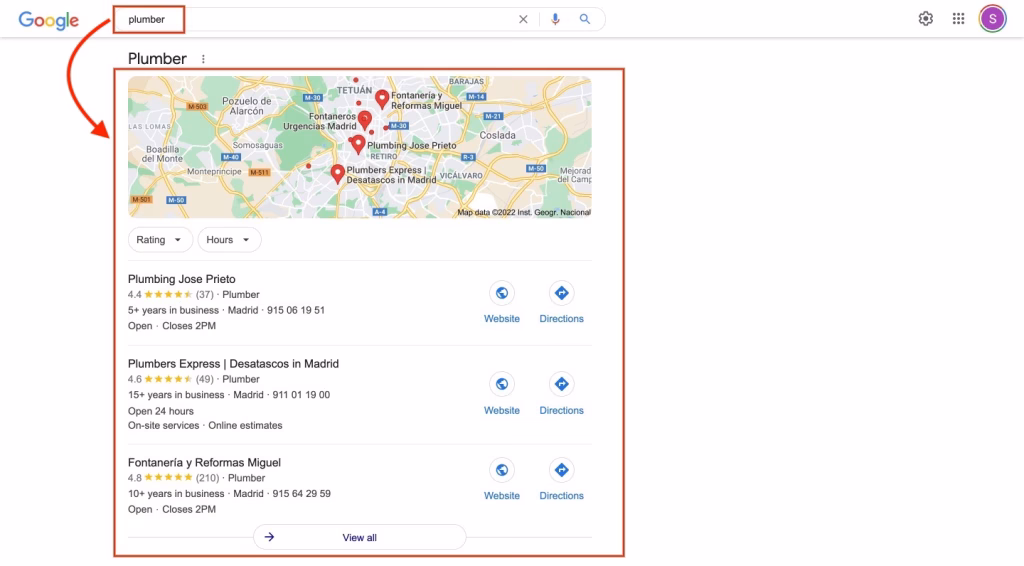This screenshot has height=566, width=1024.
Task: Click 'On-site services · Online estimates' text
Action: (205, 426)
